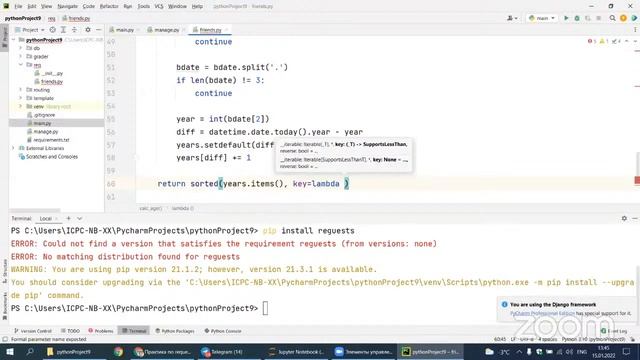Click Expand All icon in Project panel
This screenshot has height=360, width=640.
click(63, 30)
